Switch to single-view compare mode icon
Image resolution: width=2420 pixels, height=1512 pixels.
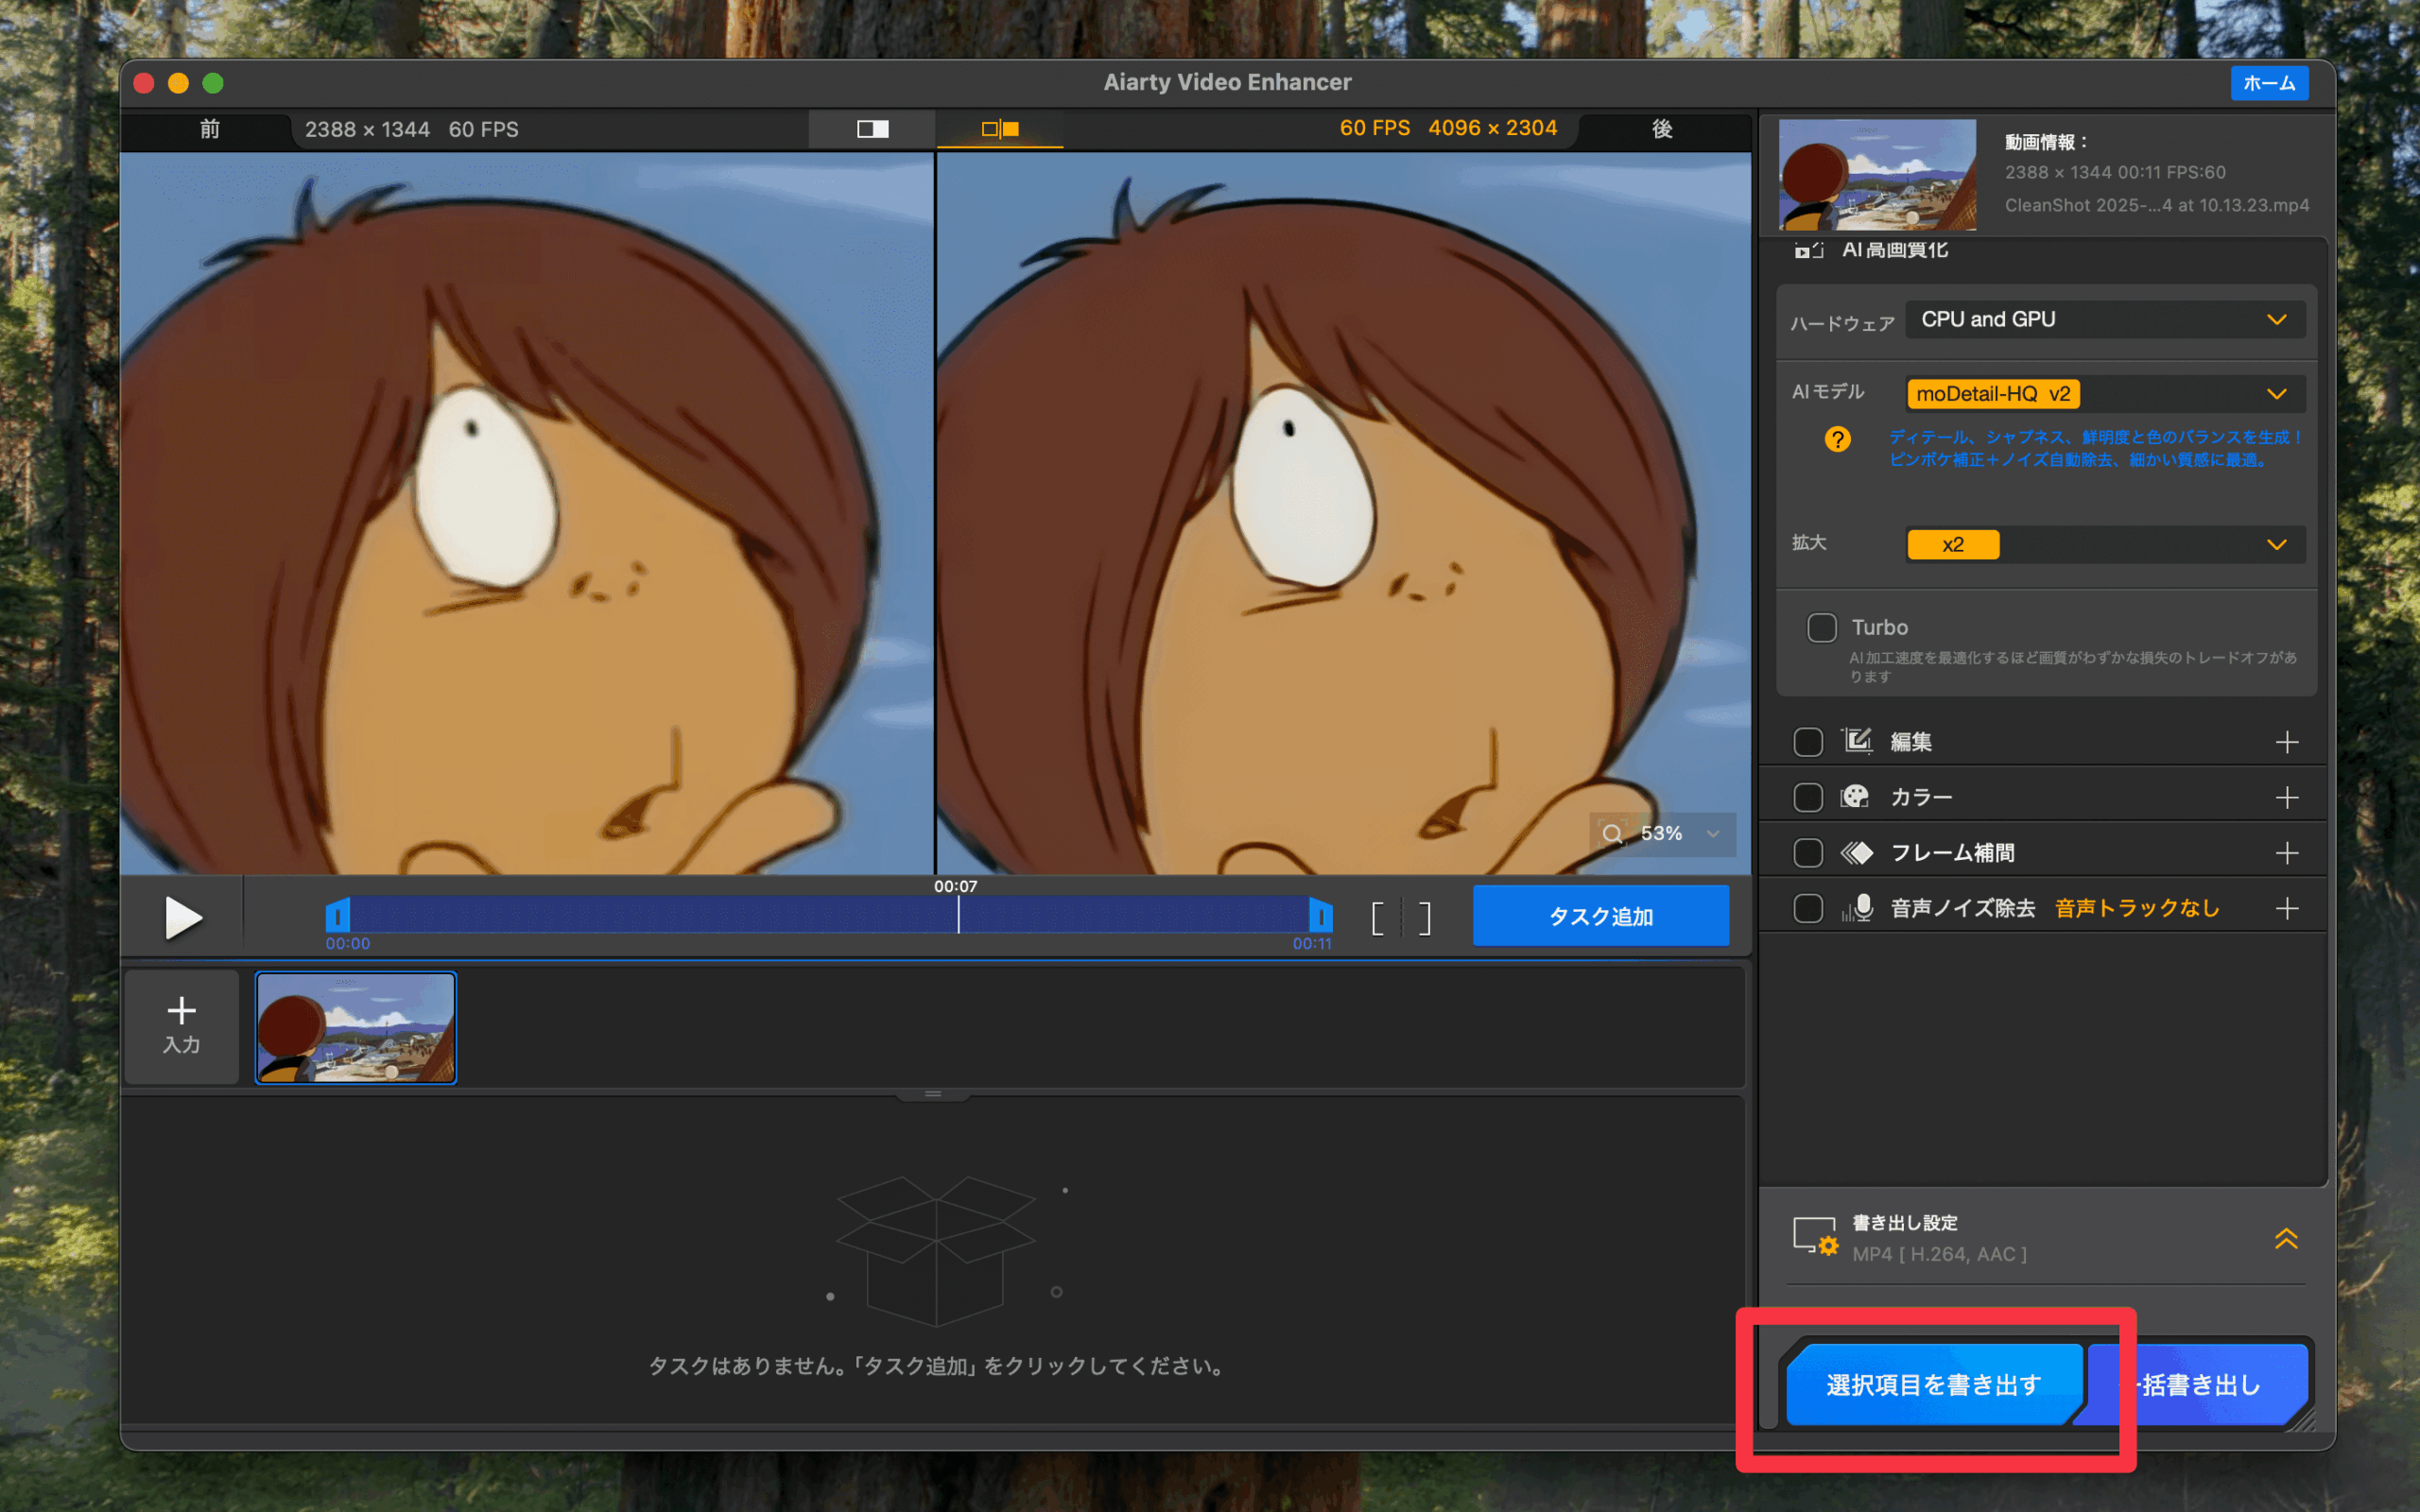(872, 129)
